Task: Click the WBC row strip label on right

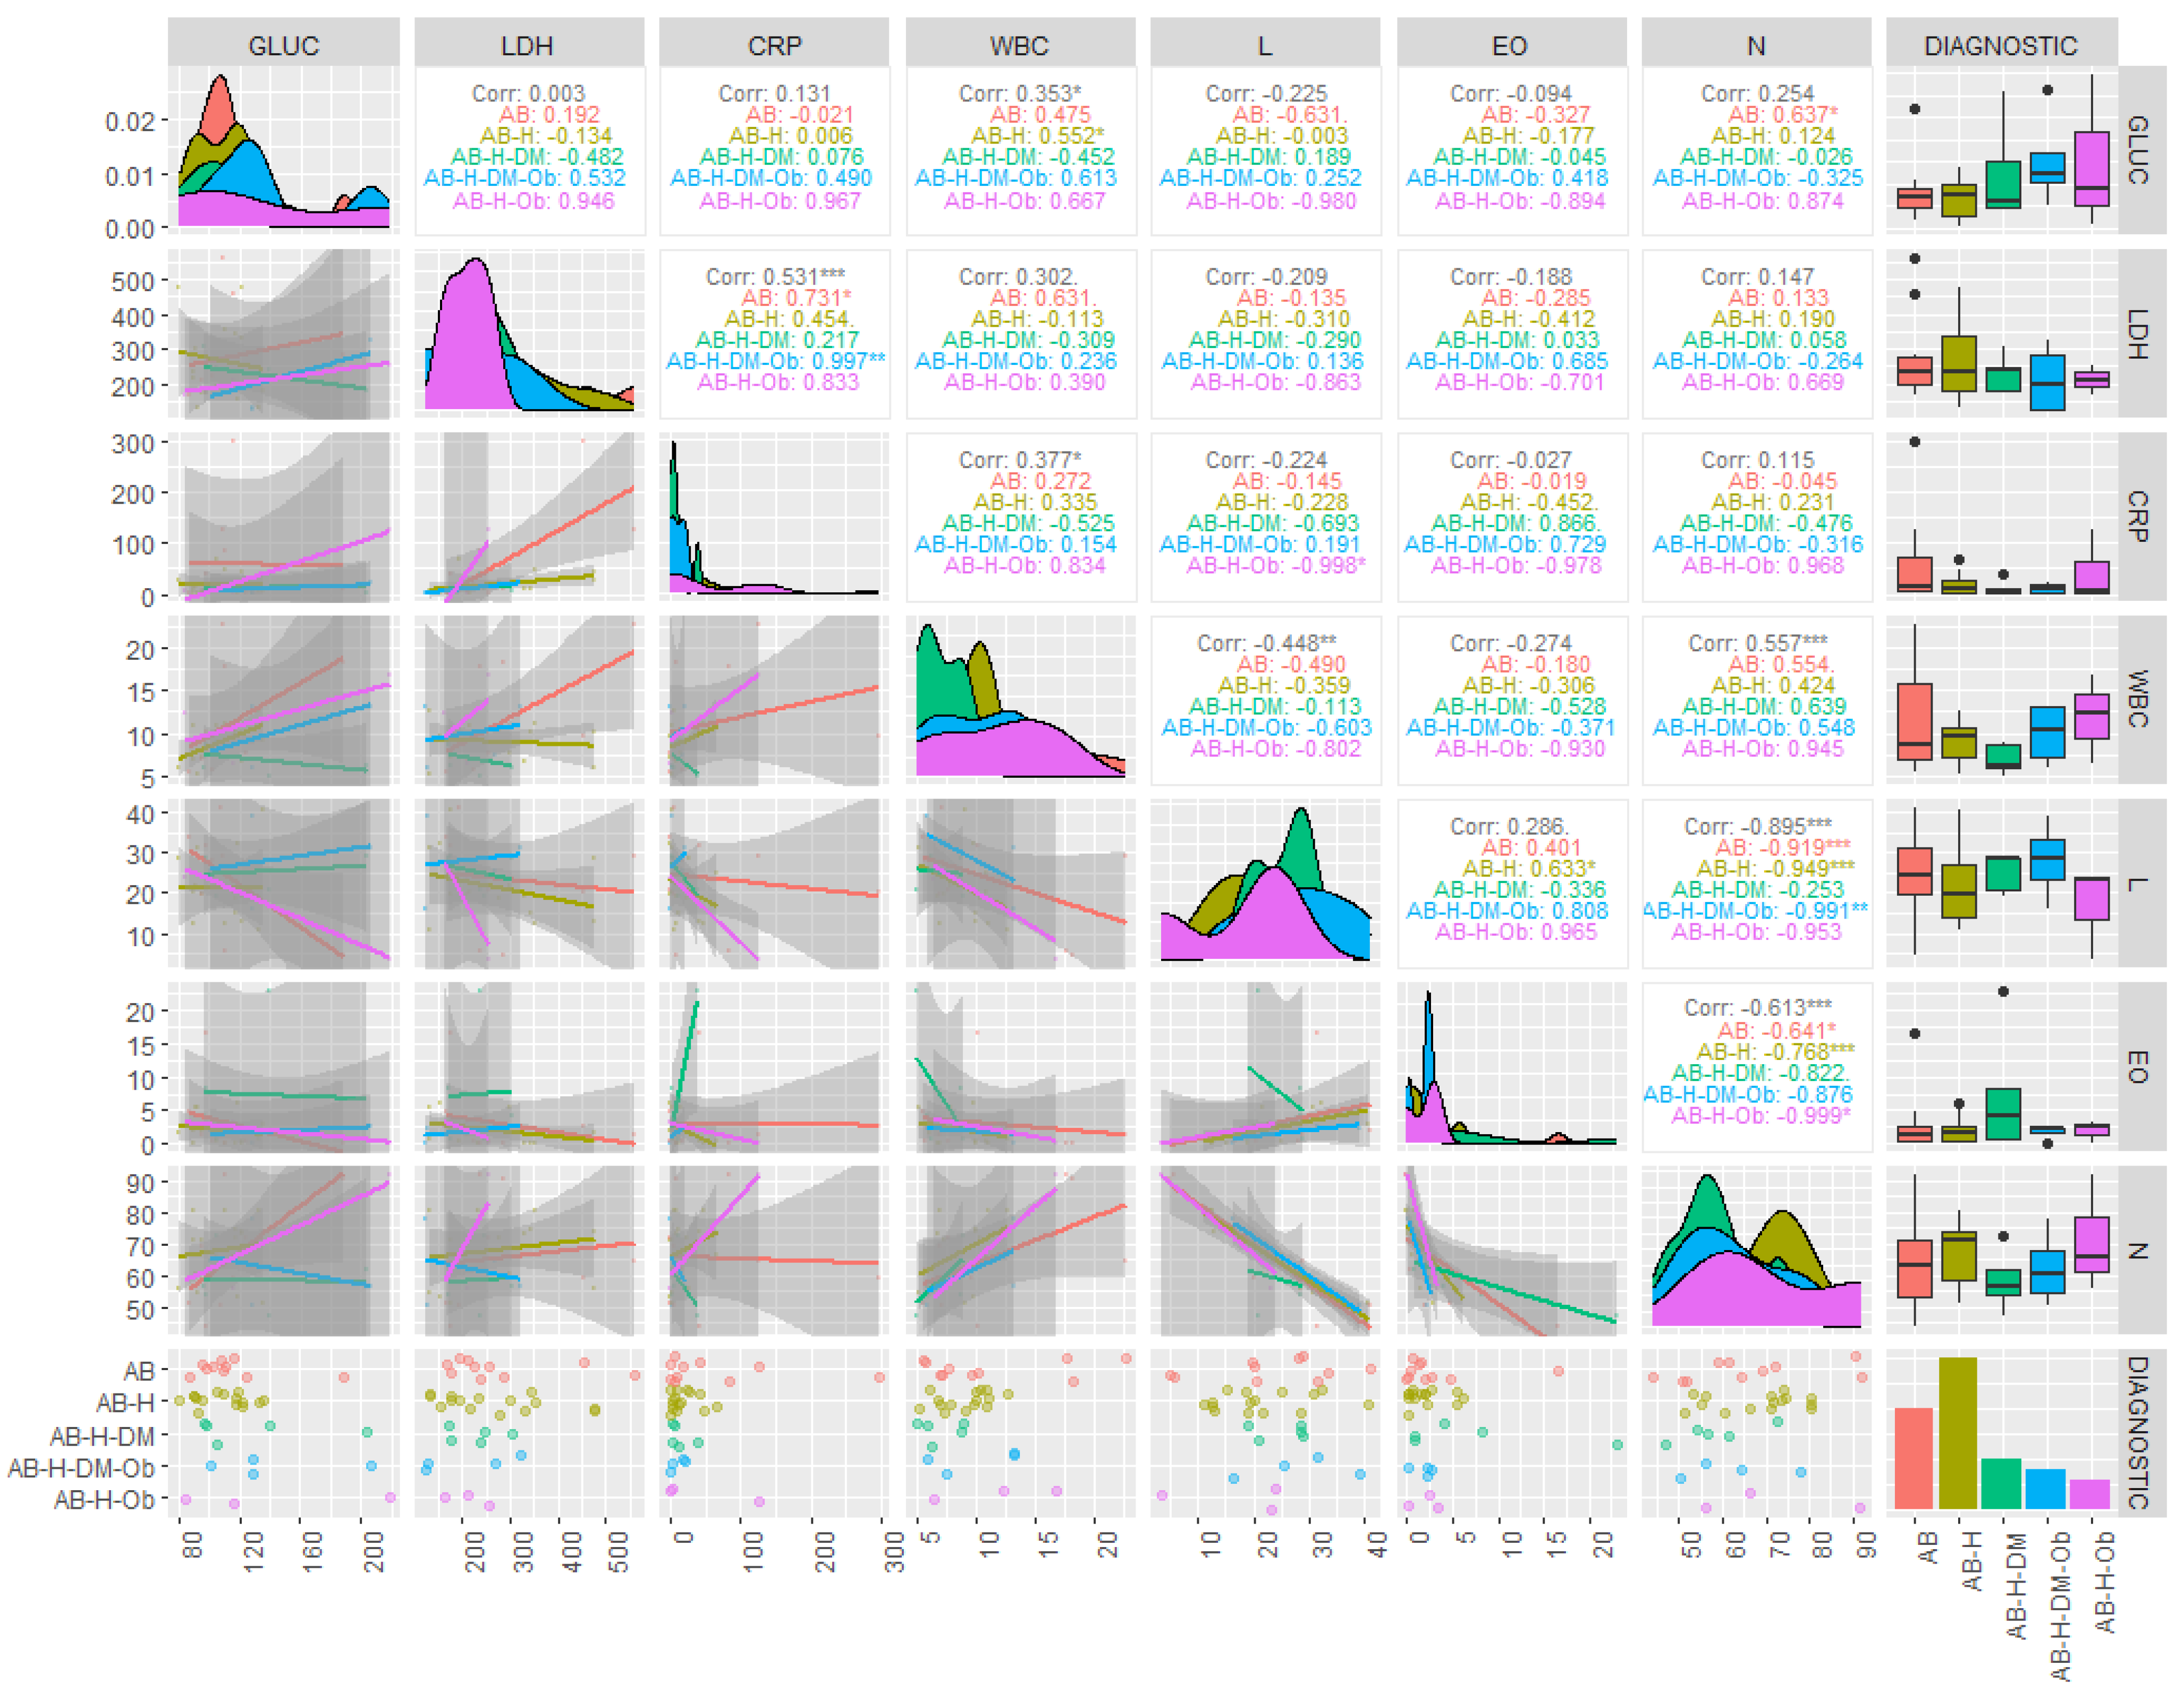Action: [x=2140, y=699]
